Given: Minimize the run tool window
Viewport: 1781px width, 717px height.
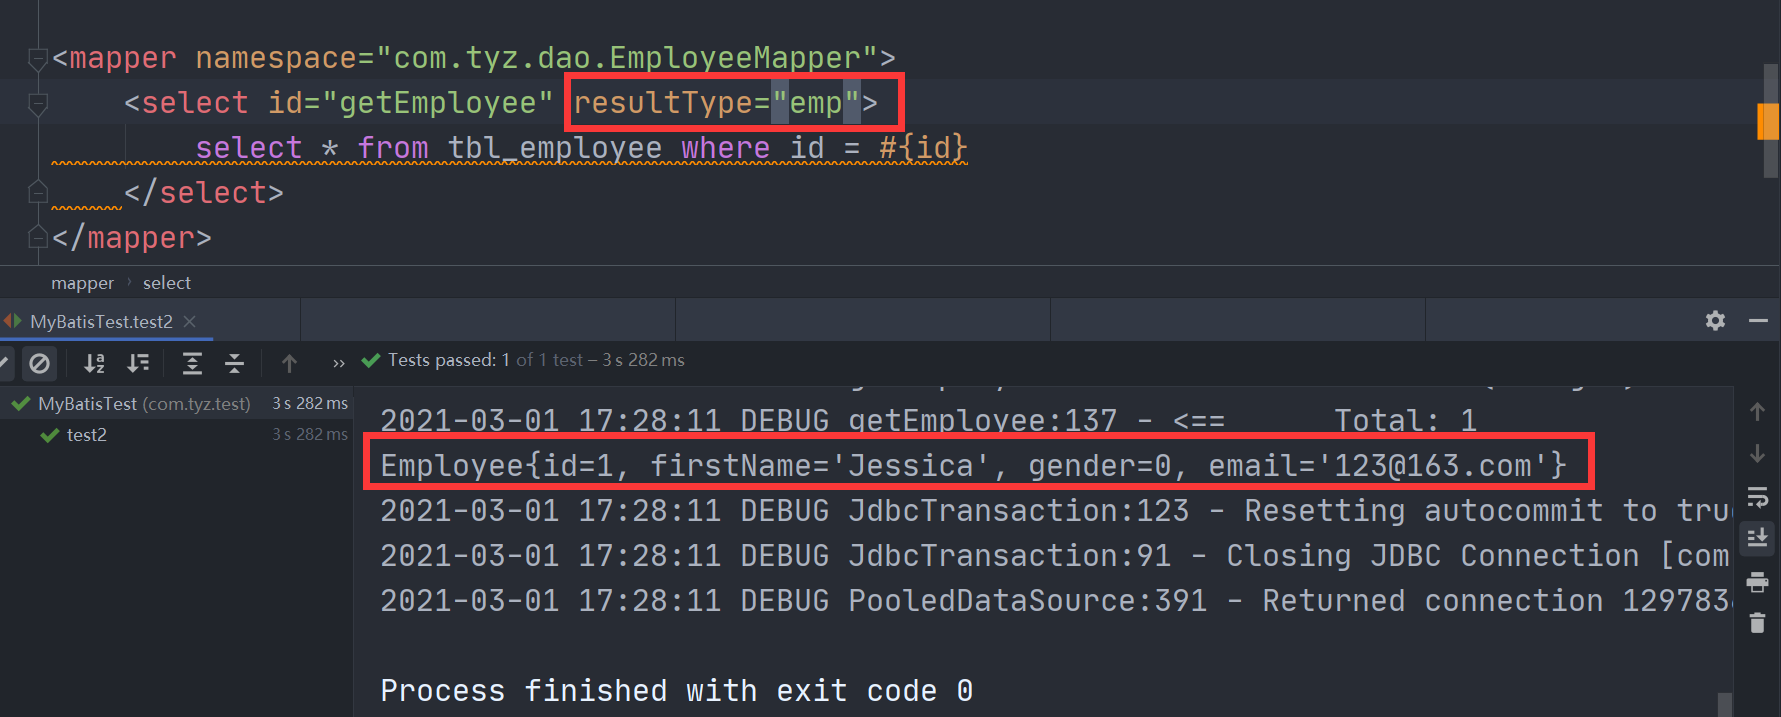Looking at the screenshot, I should coord(1758,320).
